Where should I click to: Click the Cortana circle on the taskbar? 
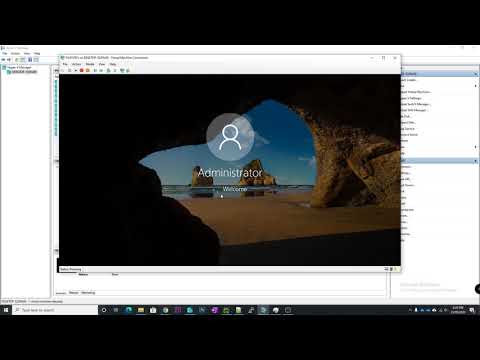click(104, 310)
